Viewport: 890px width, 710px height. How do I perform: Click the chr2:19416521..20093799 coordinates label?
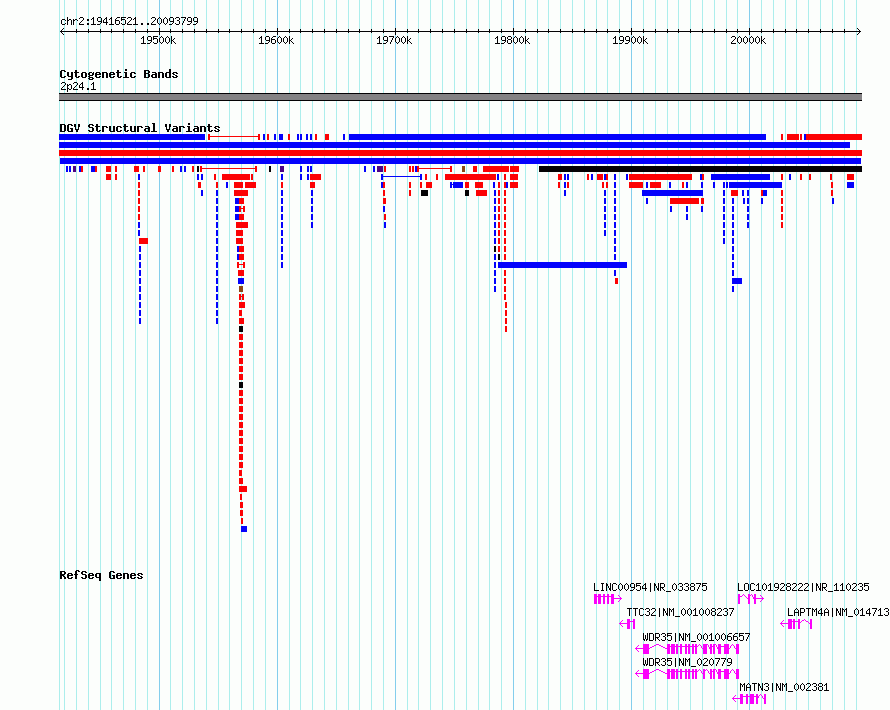[x=129, y=22]
